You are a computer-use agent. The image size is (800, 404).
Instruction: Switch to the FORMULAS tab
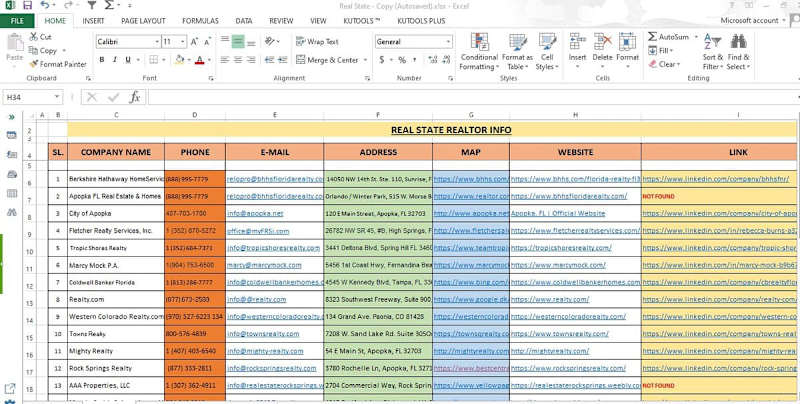coord(201,21)
